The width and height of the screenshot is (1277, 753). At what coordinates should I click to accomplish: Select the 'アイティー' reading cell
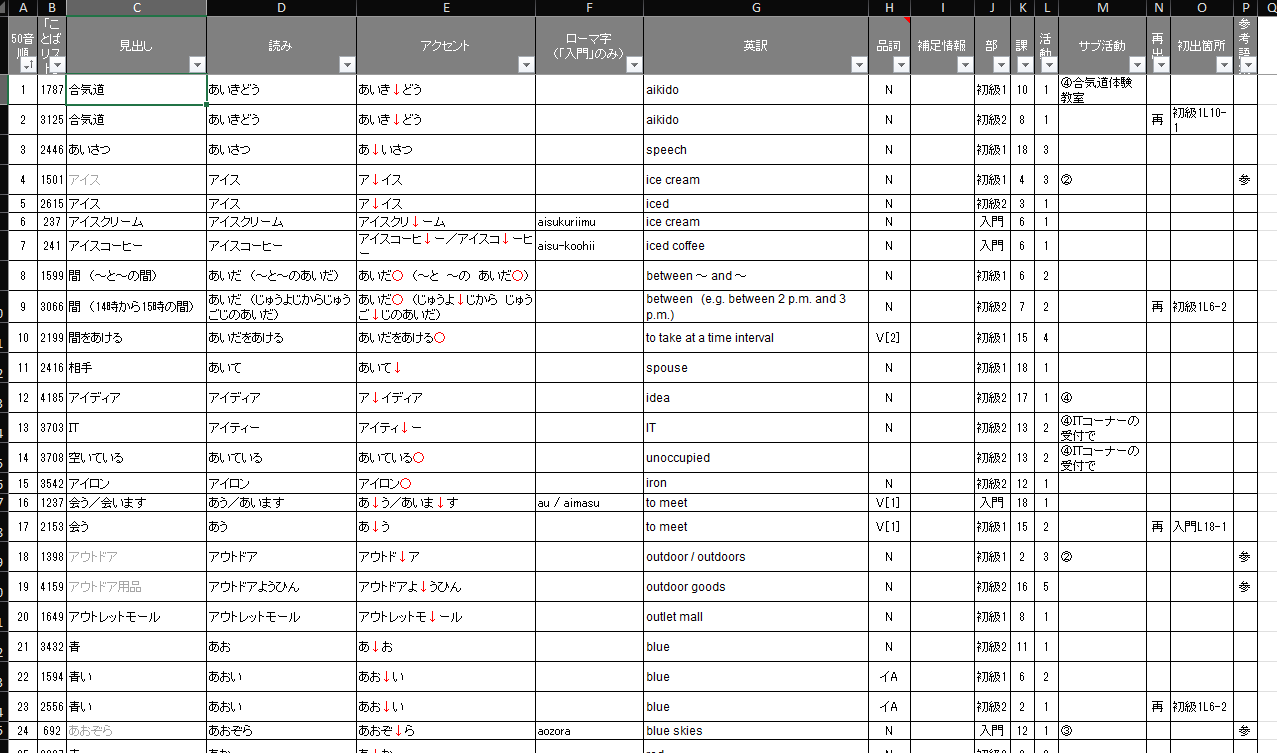pyautogui.click(x=281, y=428)
